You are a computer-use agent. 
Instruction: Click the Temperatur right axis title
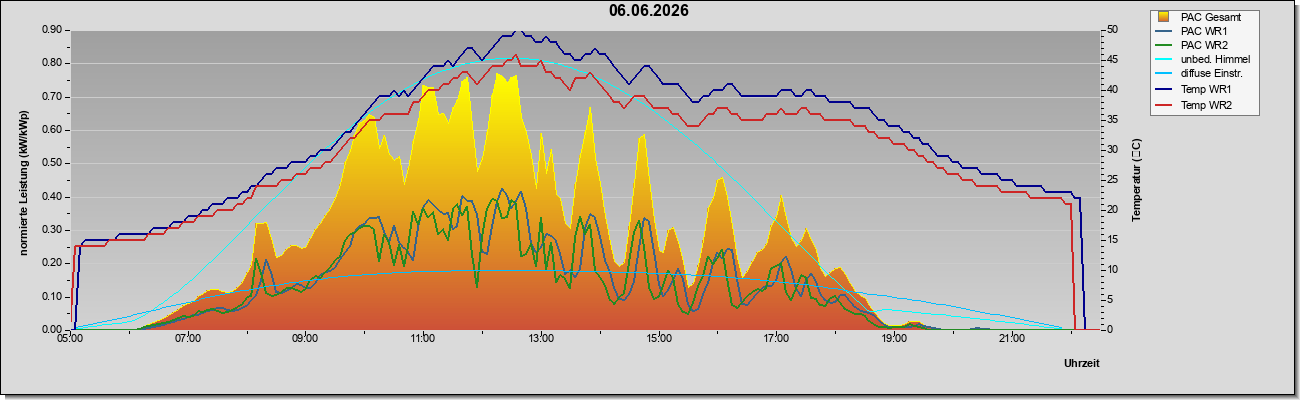[1136, 180]
